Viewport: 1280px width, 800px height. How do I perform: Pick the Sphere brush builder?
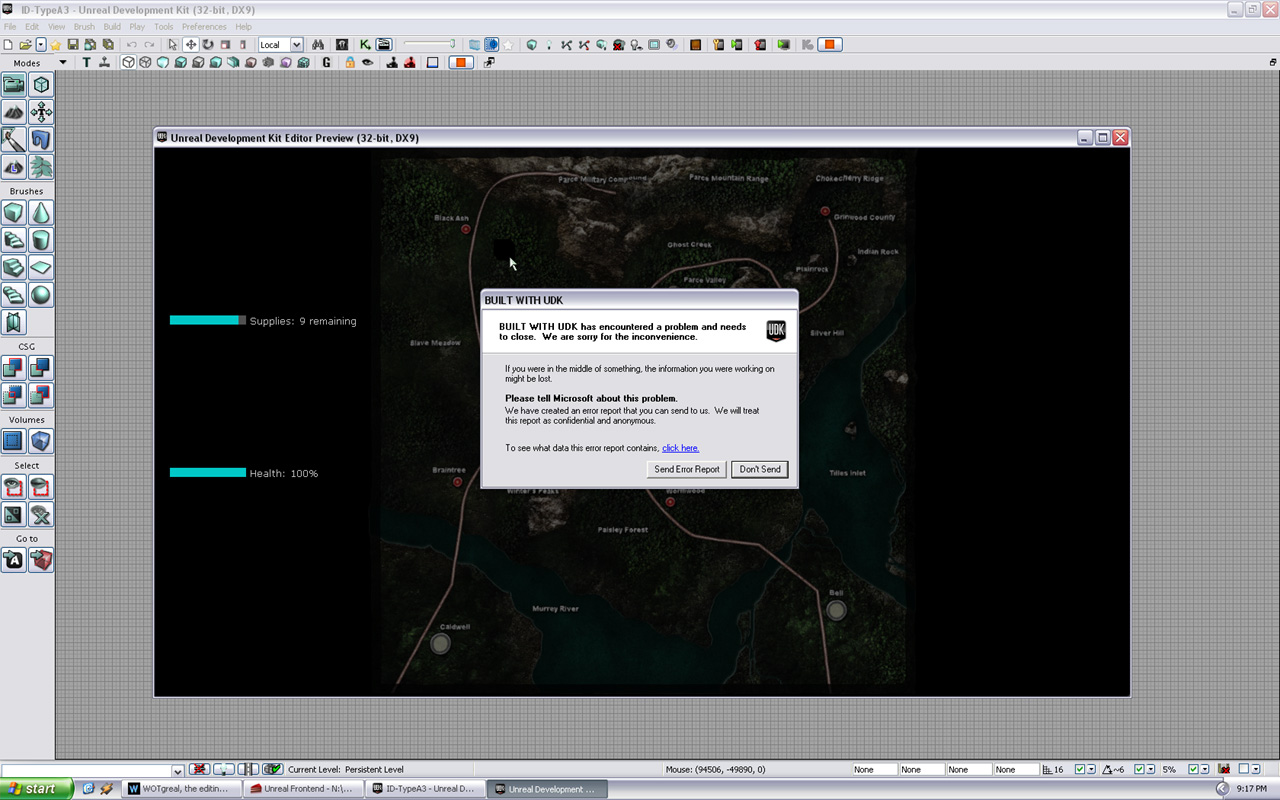[41, 295]
